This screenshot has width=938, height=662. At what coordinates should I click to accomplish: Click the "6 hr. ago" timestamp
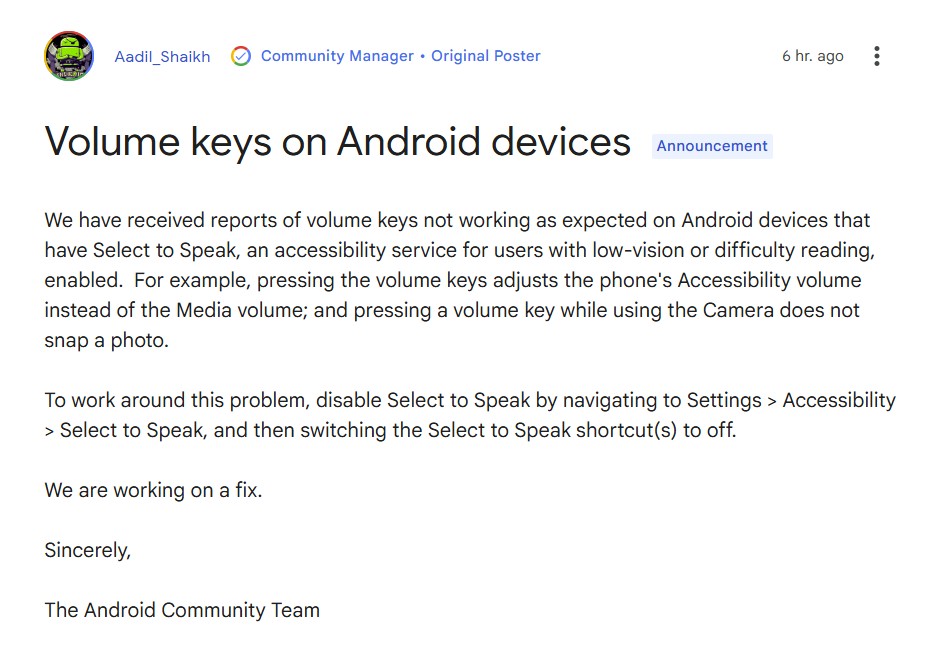tap(812, 56)
